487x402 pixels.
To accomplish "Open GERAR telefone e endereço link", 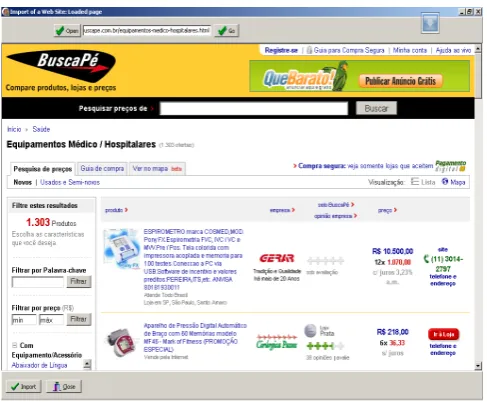I will coord(443,280).
